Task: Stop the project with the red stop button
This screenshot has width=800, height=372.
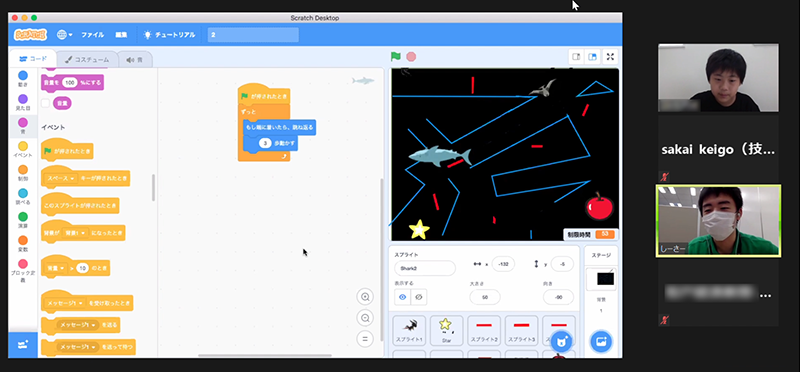Action: pos(411,57)
